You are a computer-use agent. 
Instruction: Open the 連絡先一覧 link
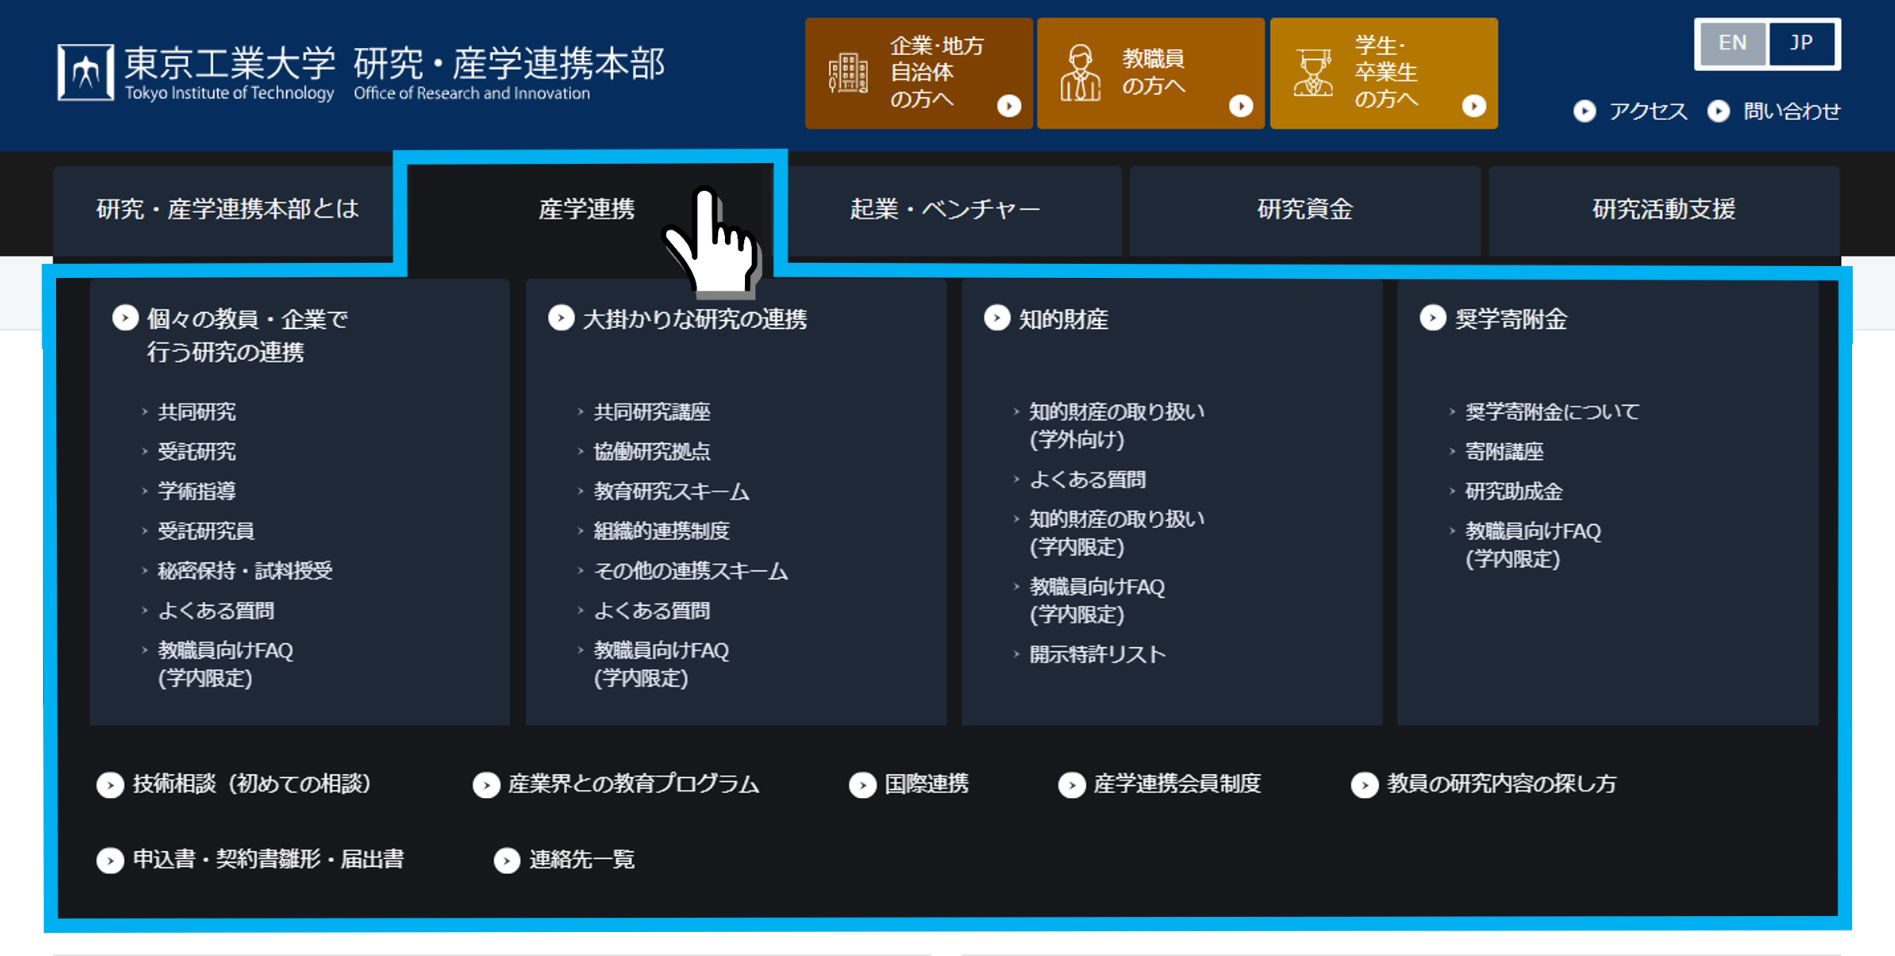582,860
